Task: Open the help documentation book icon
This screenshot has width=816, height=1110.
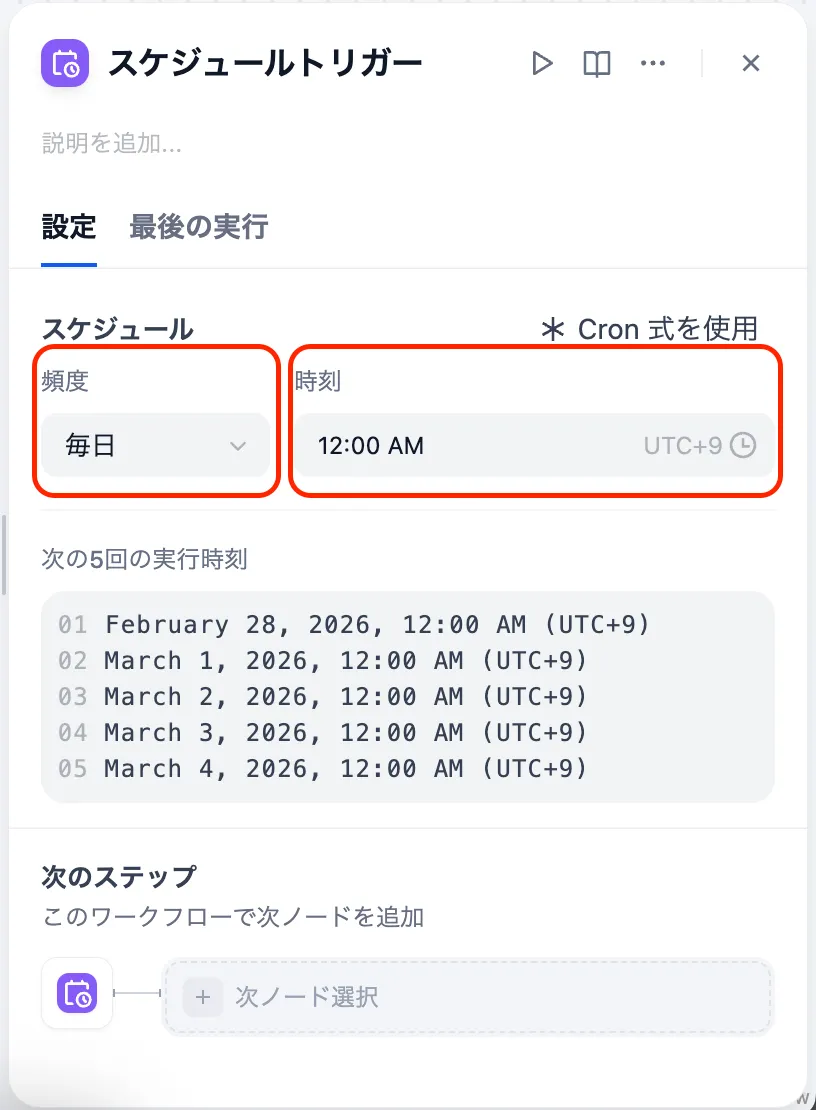Action: point(597,64)
